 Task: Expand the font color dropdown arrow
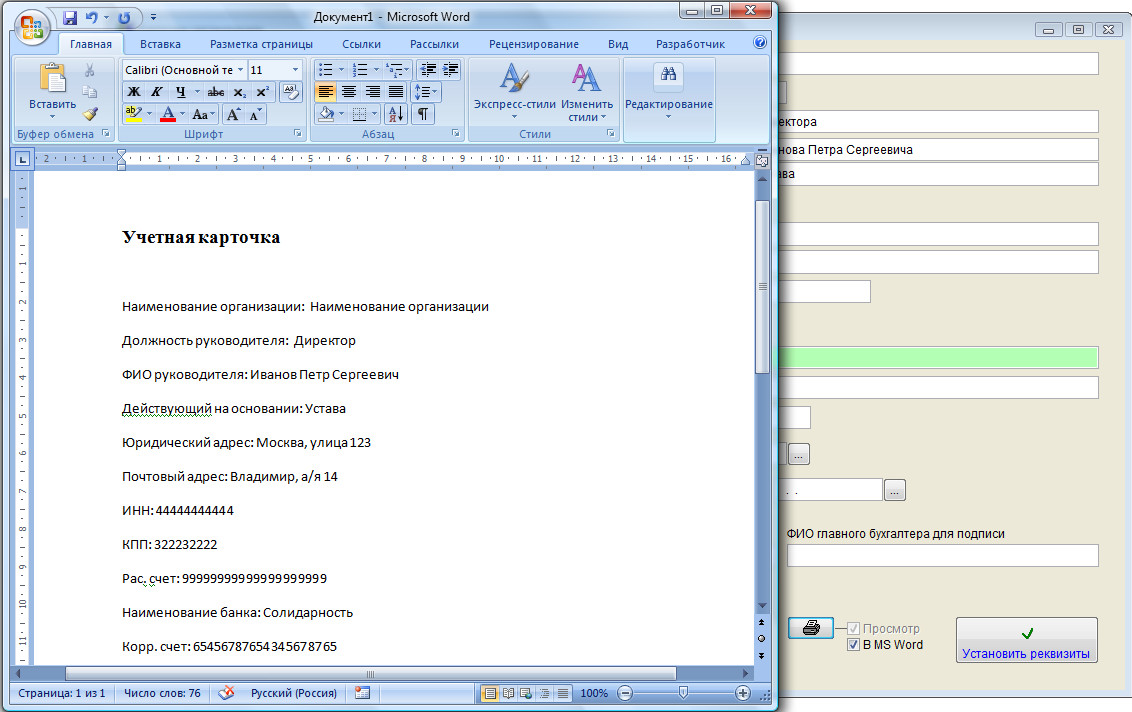[183, 114]
